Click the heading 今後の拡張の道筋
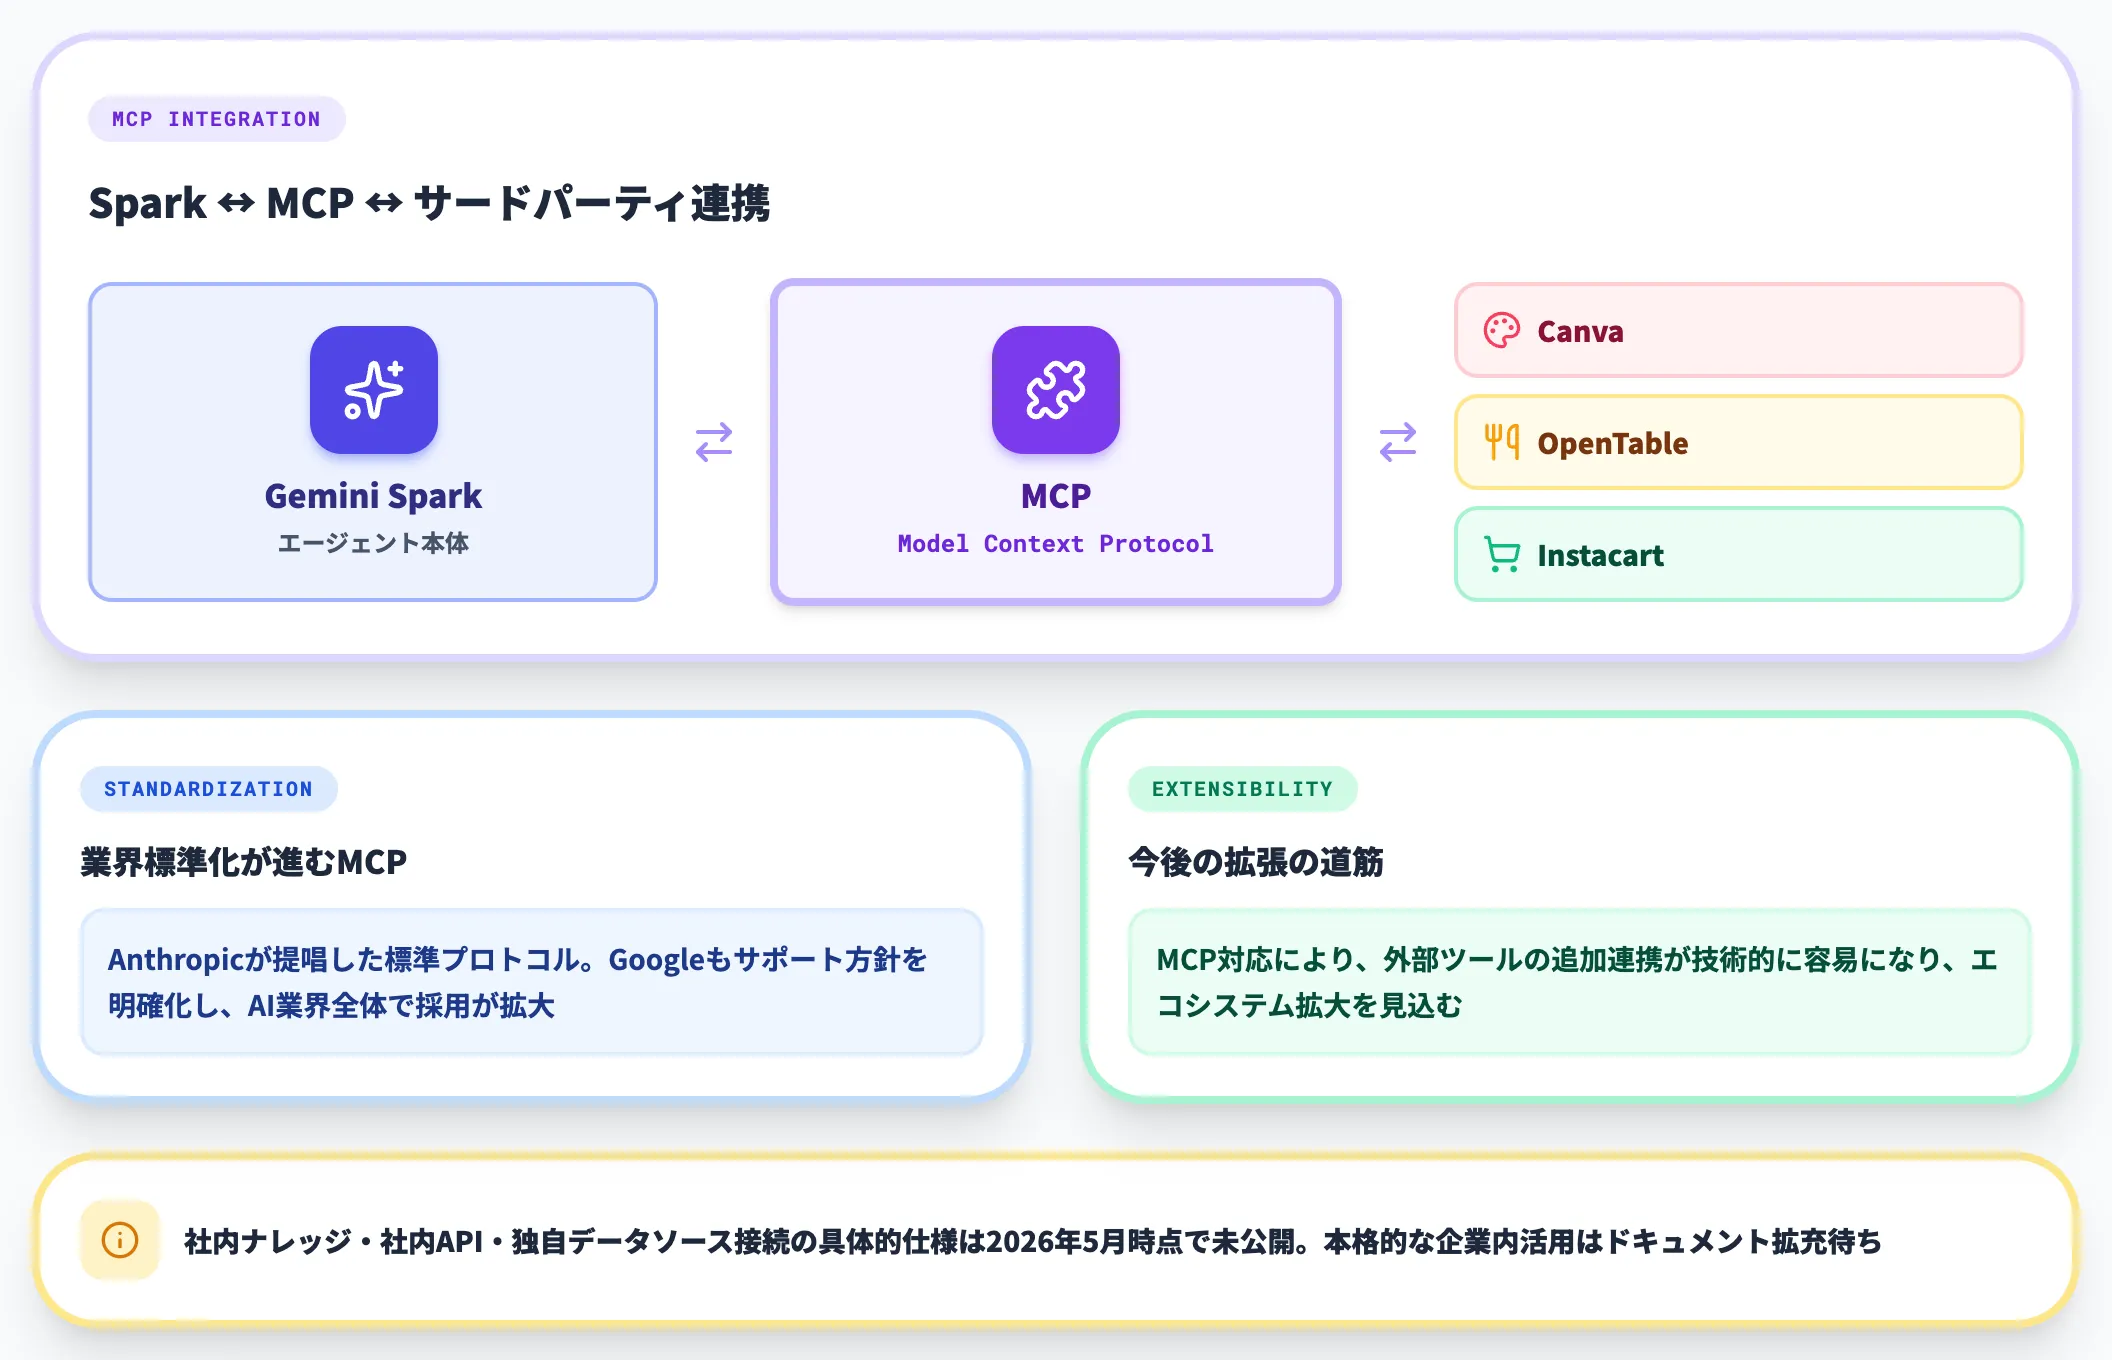2112x1360 pixels. 1256,862
